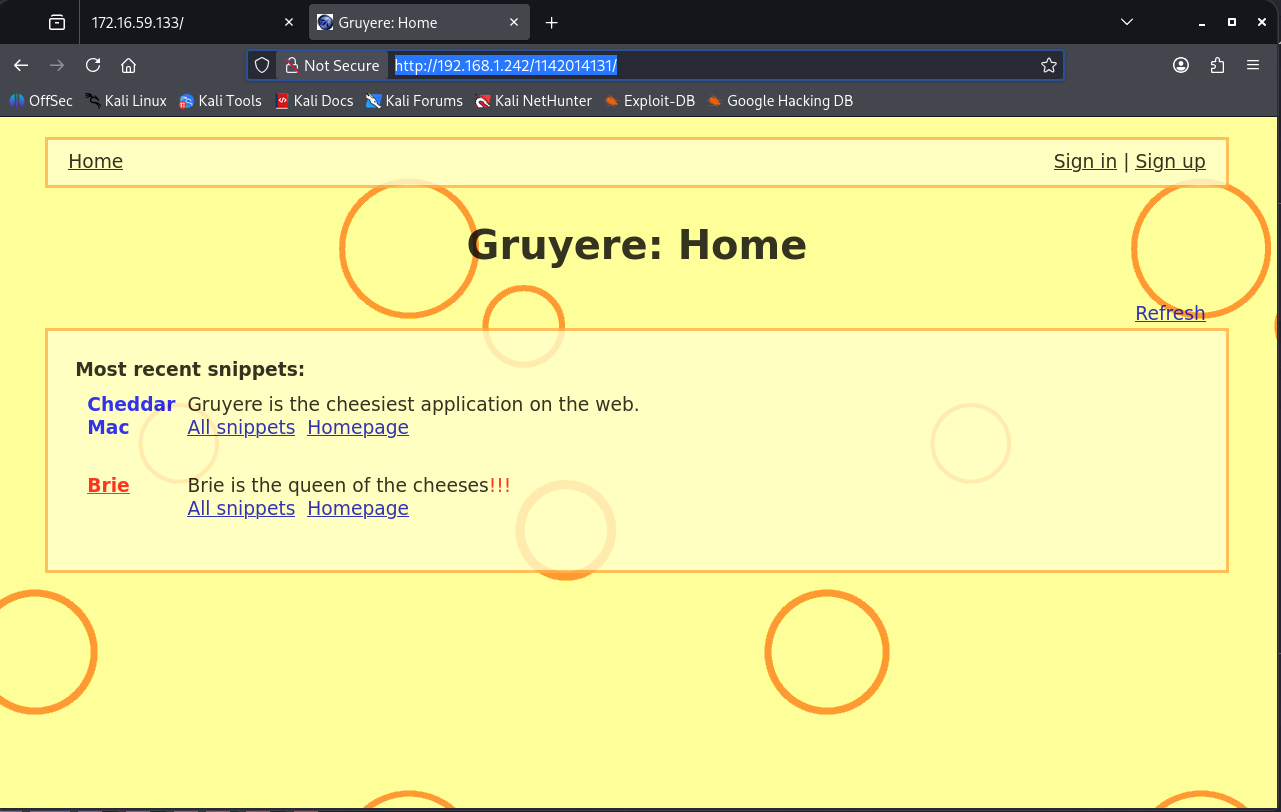This screenshot has width=1281, height=812.
Task: Open the Kali Tools bookmark
Action: pos(220,100)
